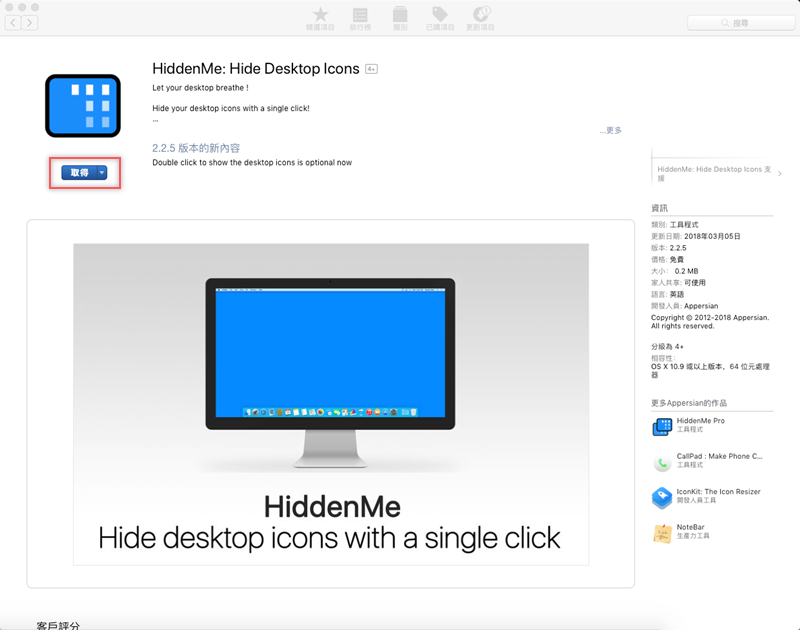The width and height of the screenshot is (800, 630).
Task: Click the 4+ age rating badge
Action: 371,69
